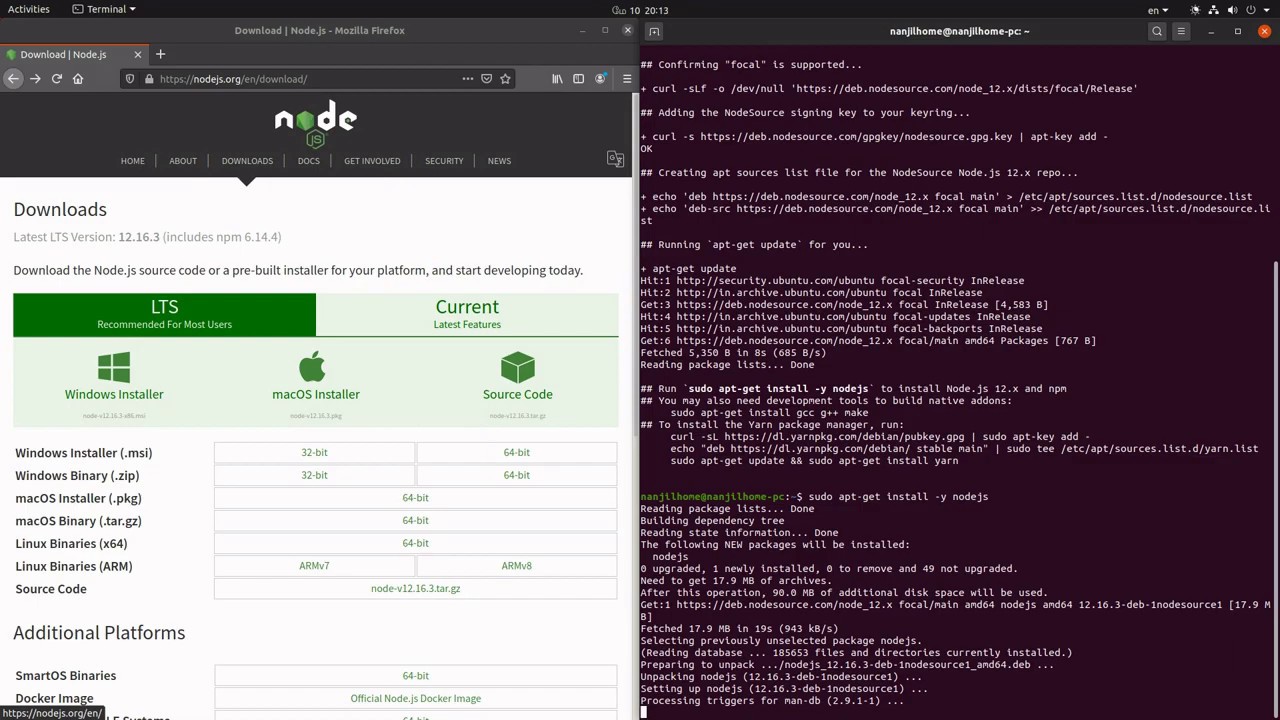Open the system menu power icon
1280x720 pixels.
1251,10
